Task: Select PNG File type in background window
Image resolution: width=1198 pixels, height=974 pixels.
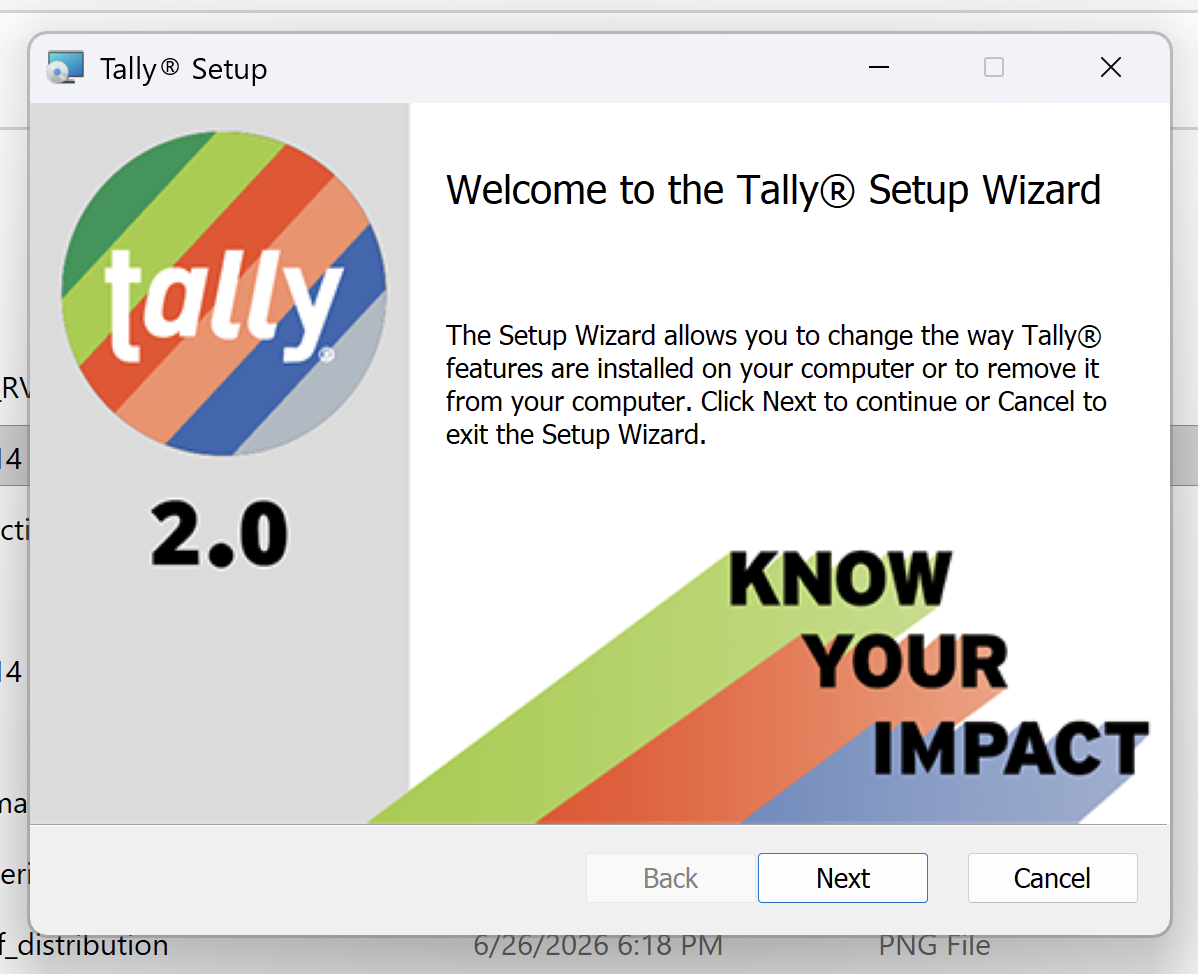Action: pyautogui.click(x=934, y=947)
